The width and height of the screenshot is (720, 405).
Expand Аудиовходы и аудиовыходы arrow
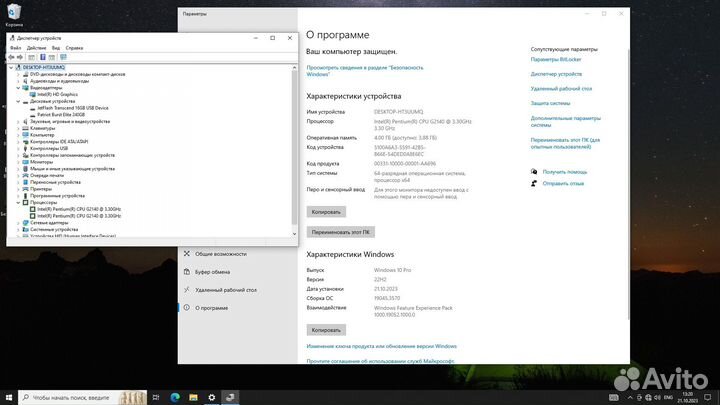(18, 81)
